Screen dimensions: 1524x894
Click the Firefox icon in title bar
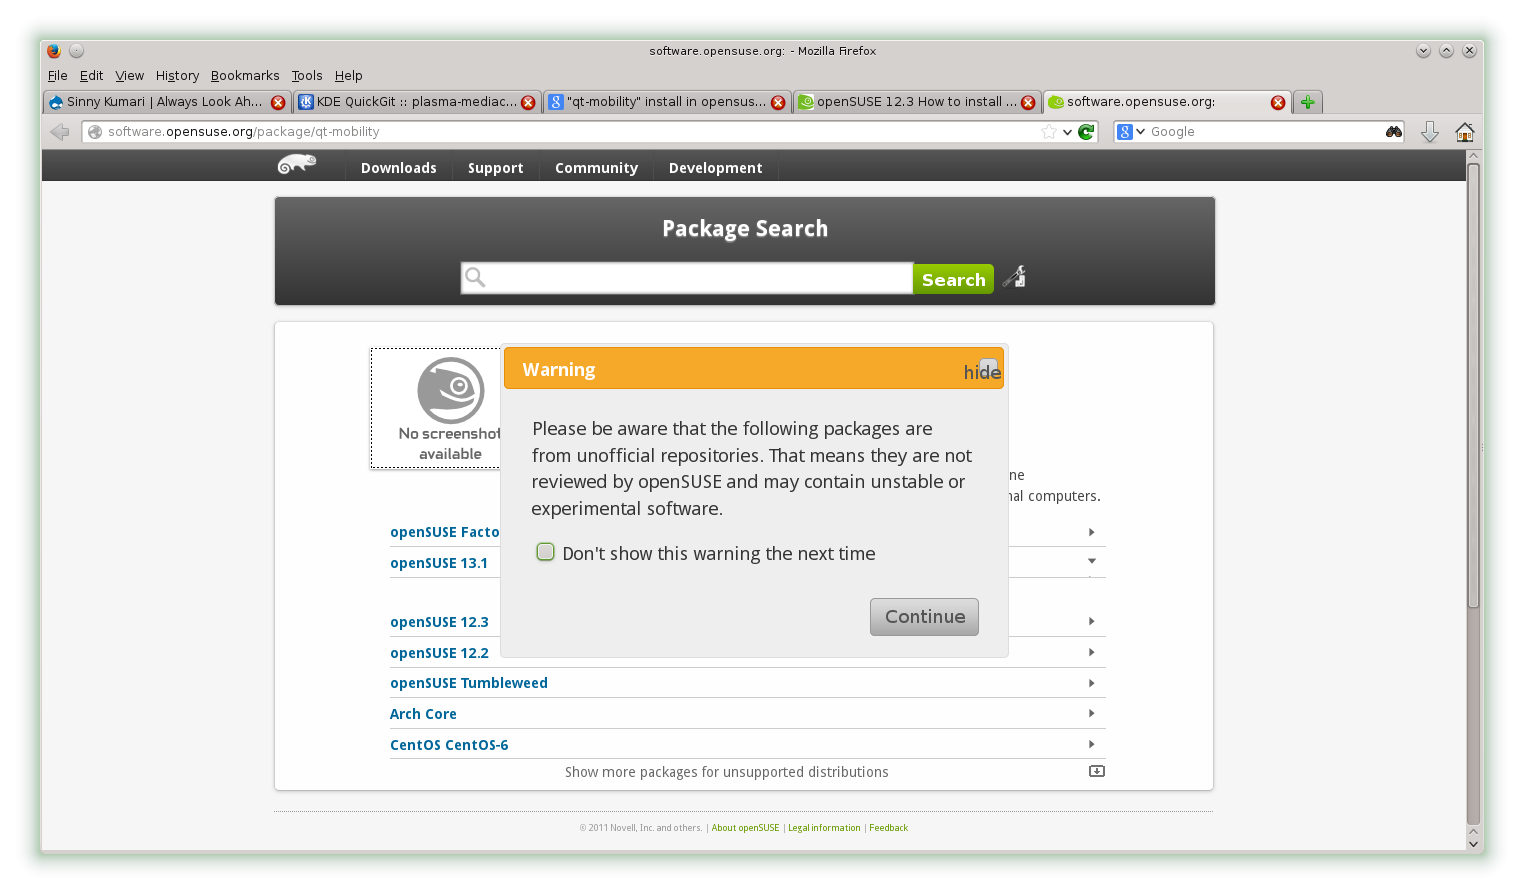(x=54, y=51)
